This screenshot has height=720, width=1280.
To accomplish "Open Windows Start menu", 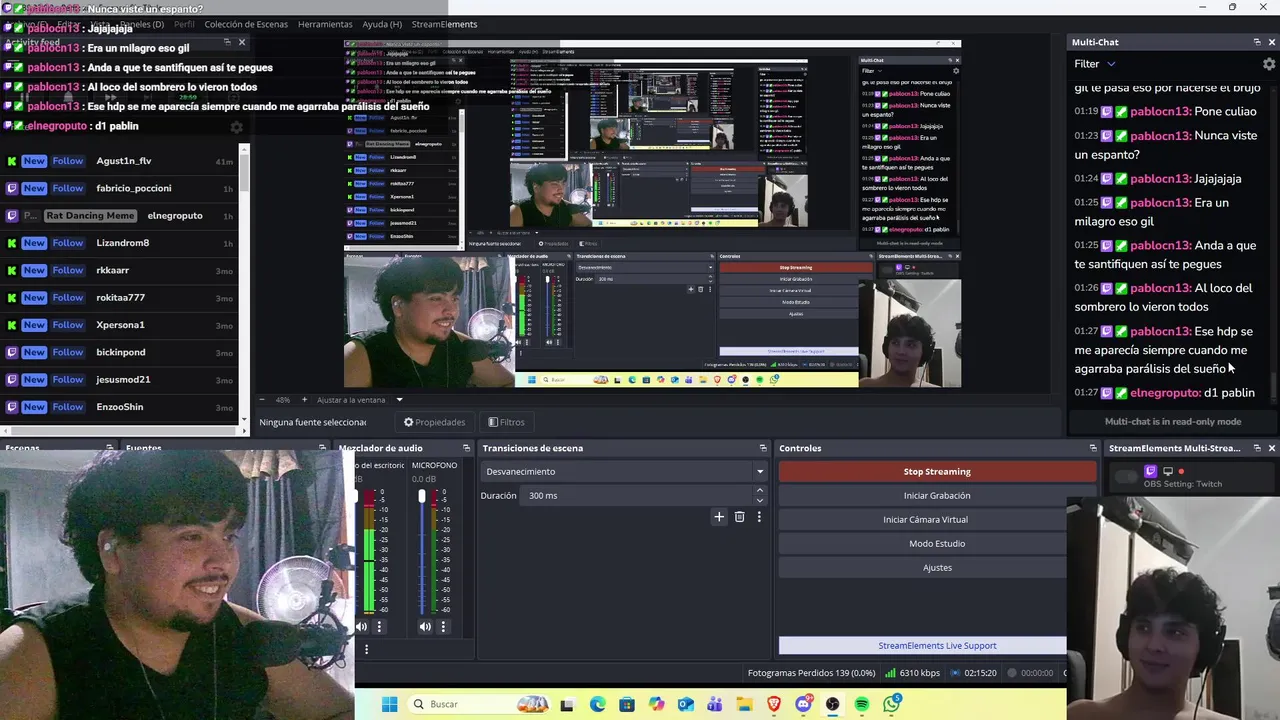I will [x=389, y=704].
